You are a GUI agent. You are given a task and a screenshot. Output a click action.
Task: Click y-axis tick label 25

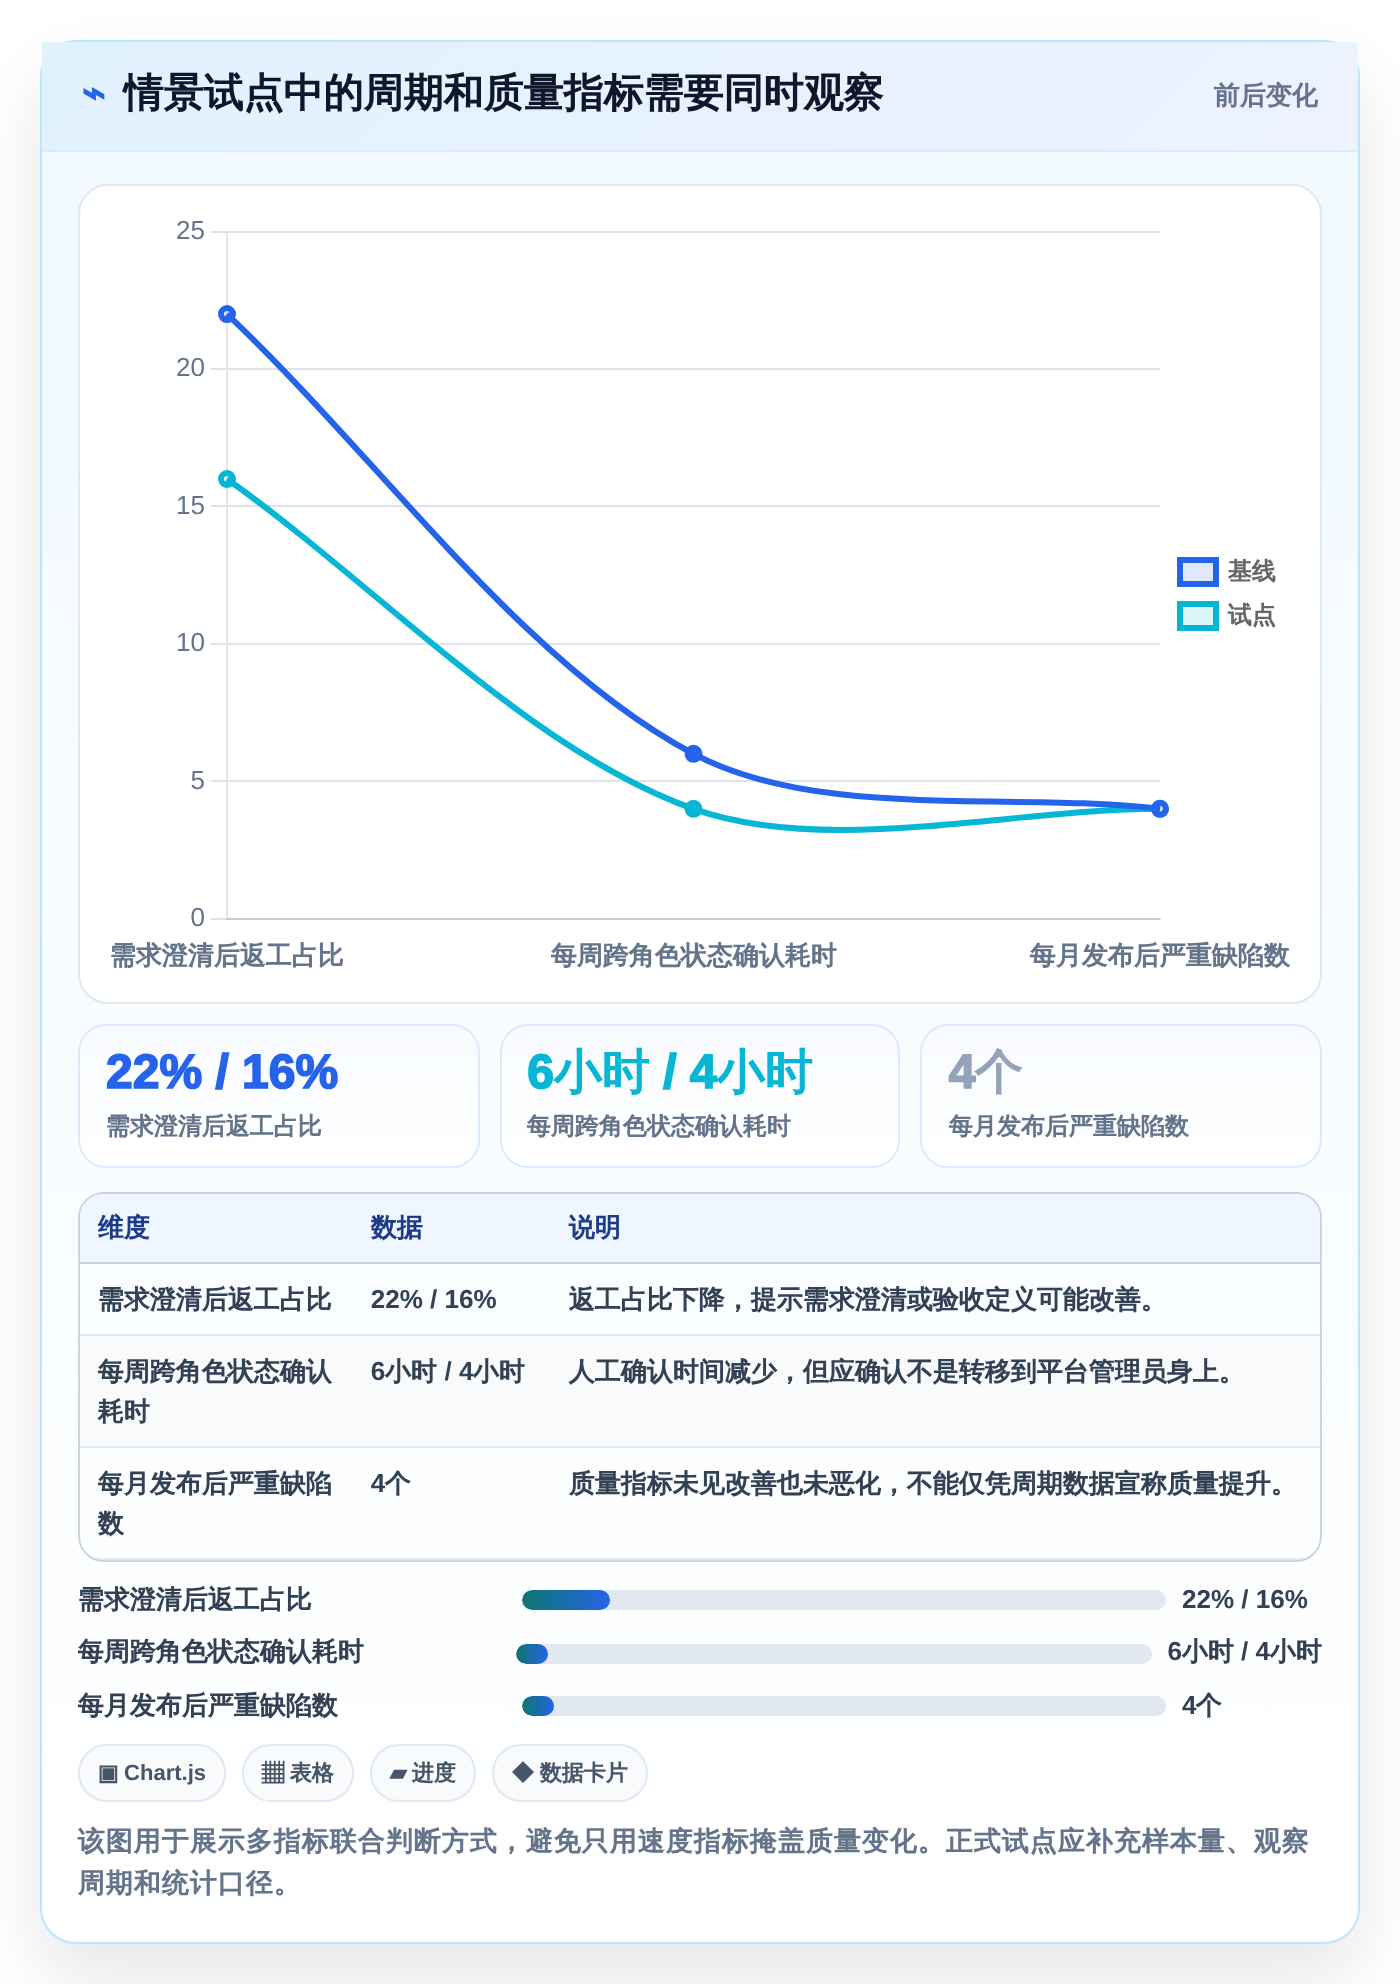pyautogui.click(x=190, y=231)
